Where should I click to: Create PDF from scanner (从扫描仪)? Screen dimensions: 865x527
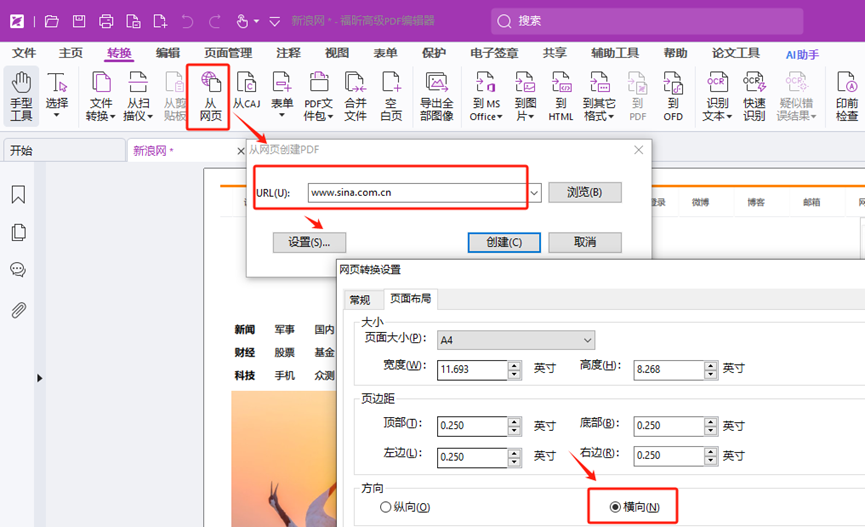coord(137,96)
